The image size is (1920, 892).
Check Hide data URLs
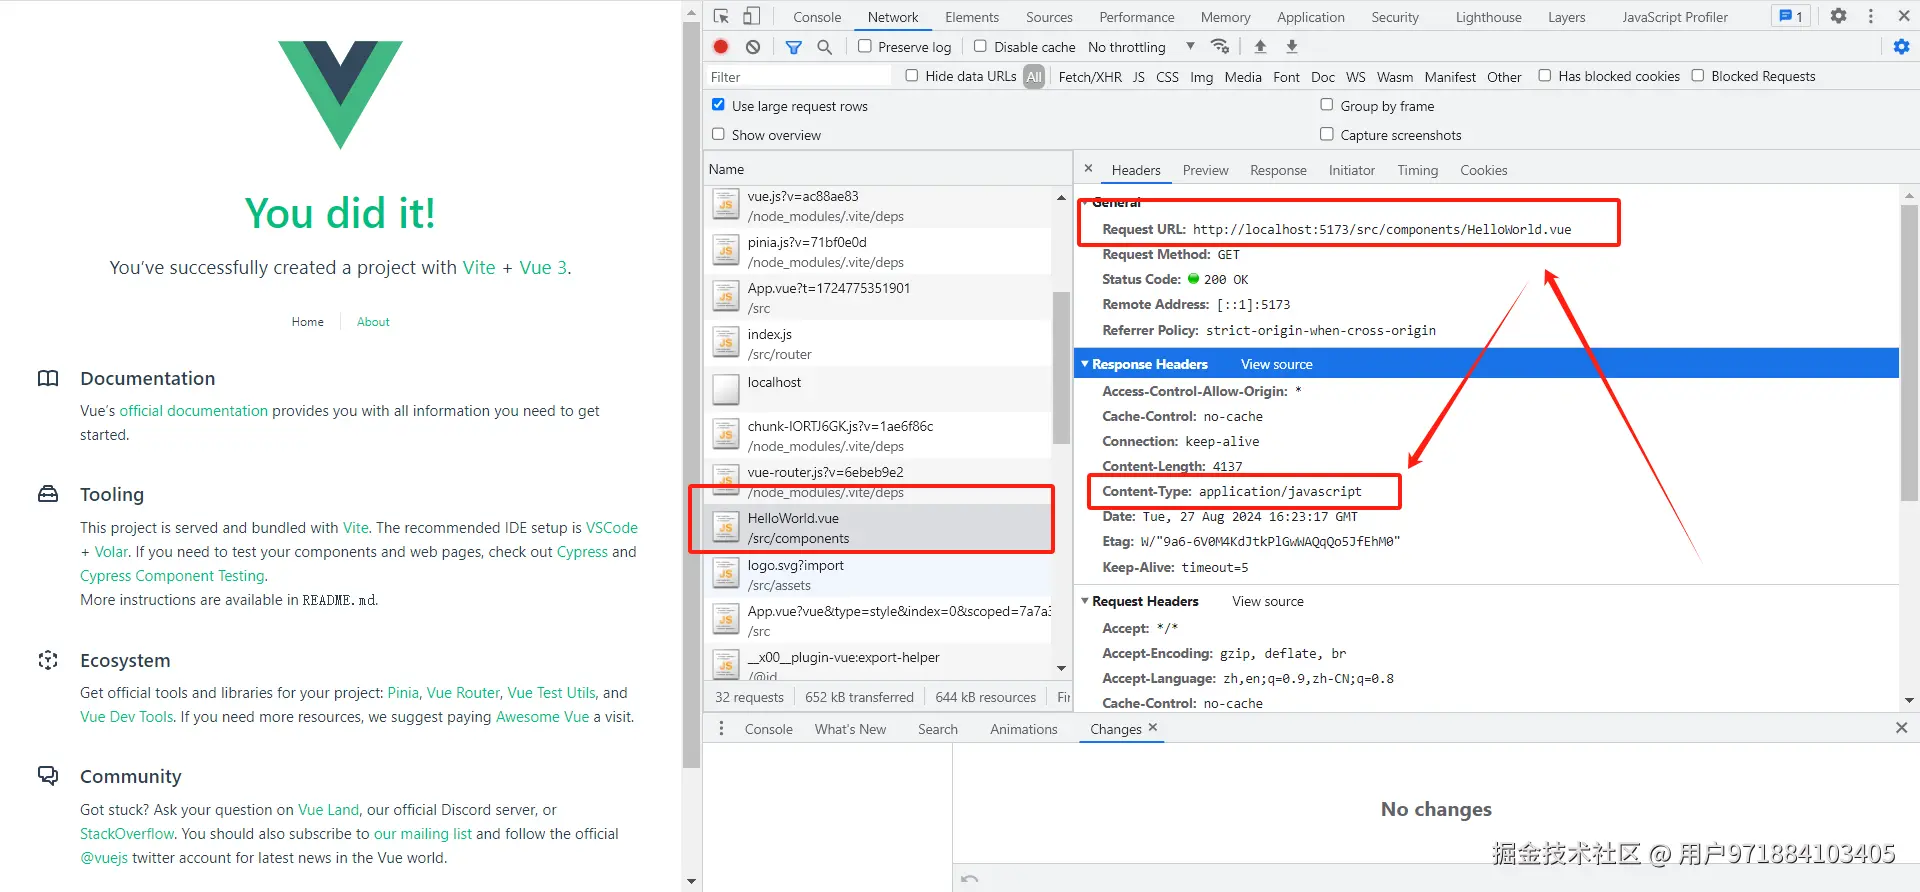pyautogui.click(x=912, y=75)
